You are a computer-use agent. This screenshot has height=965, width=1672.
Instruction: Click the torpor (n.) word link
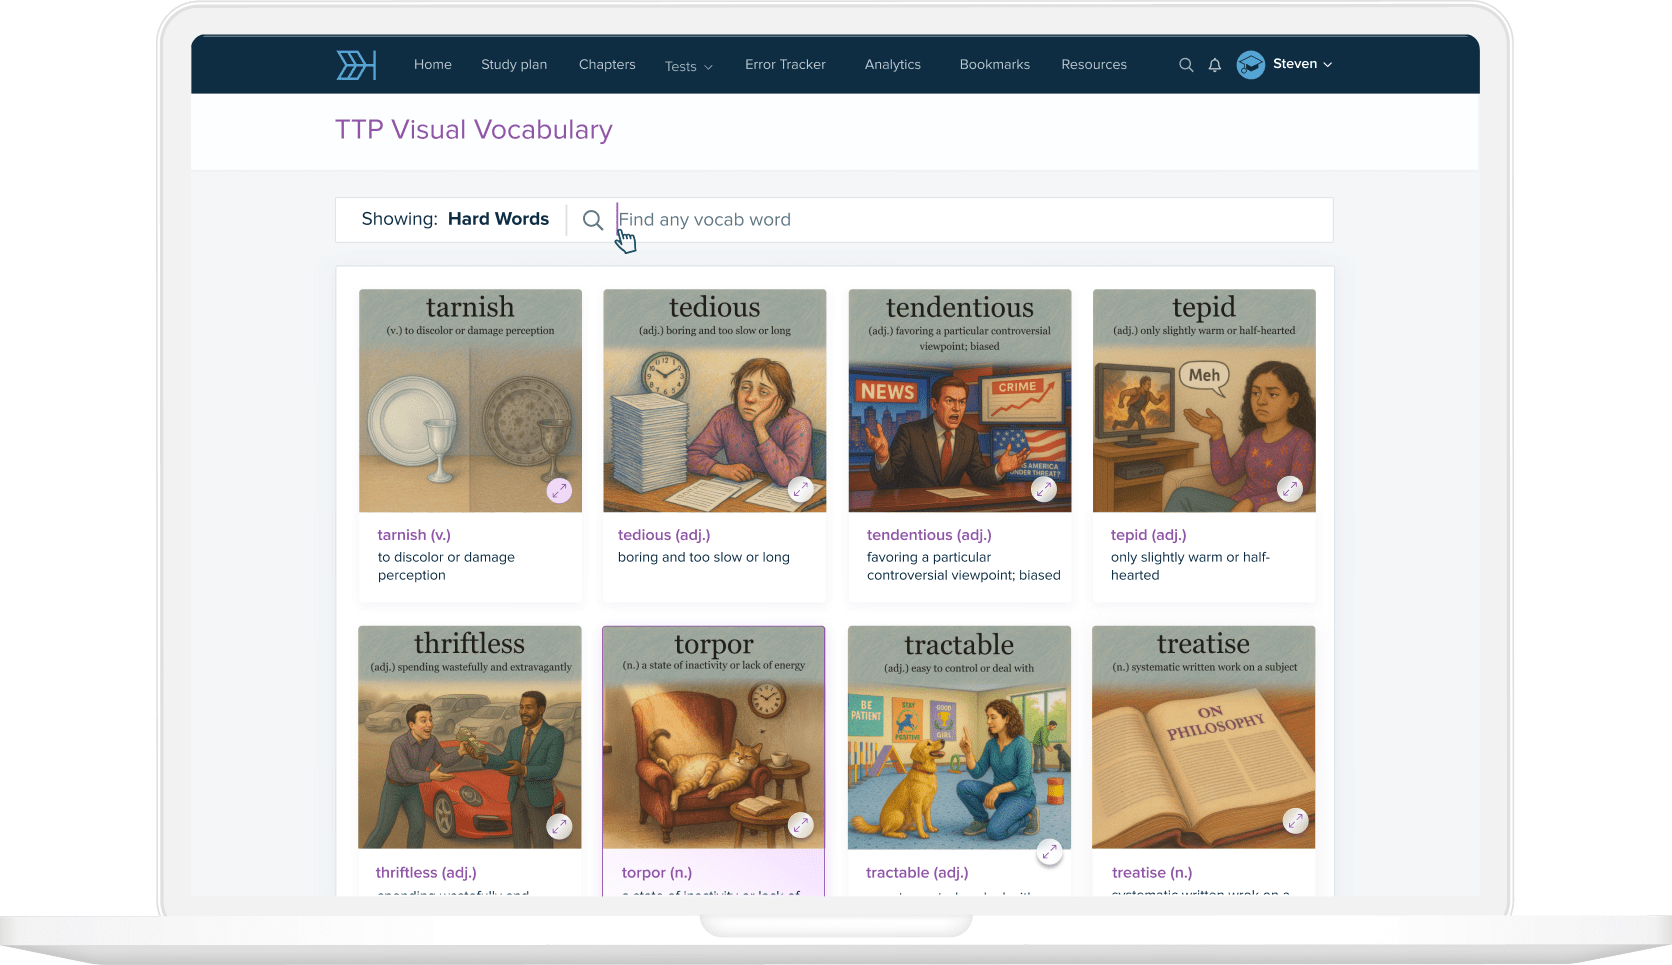[x=656, y=873]
